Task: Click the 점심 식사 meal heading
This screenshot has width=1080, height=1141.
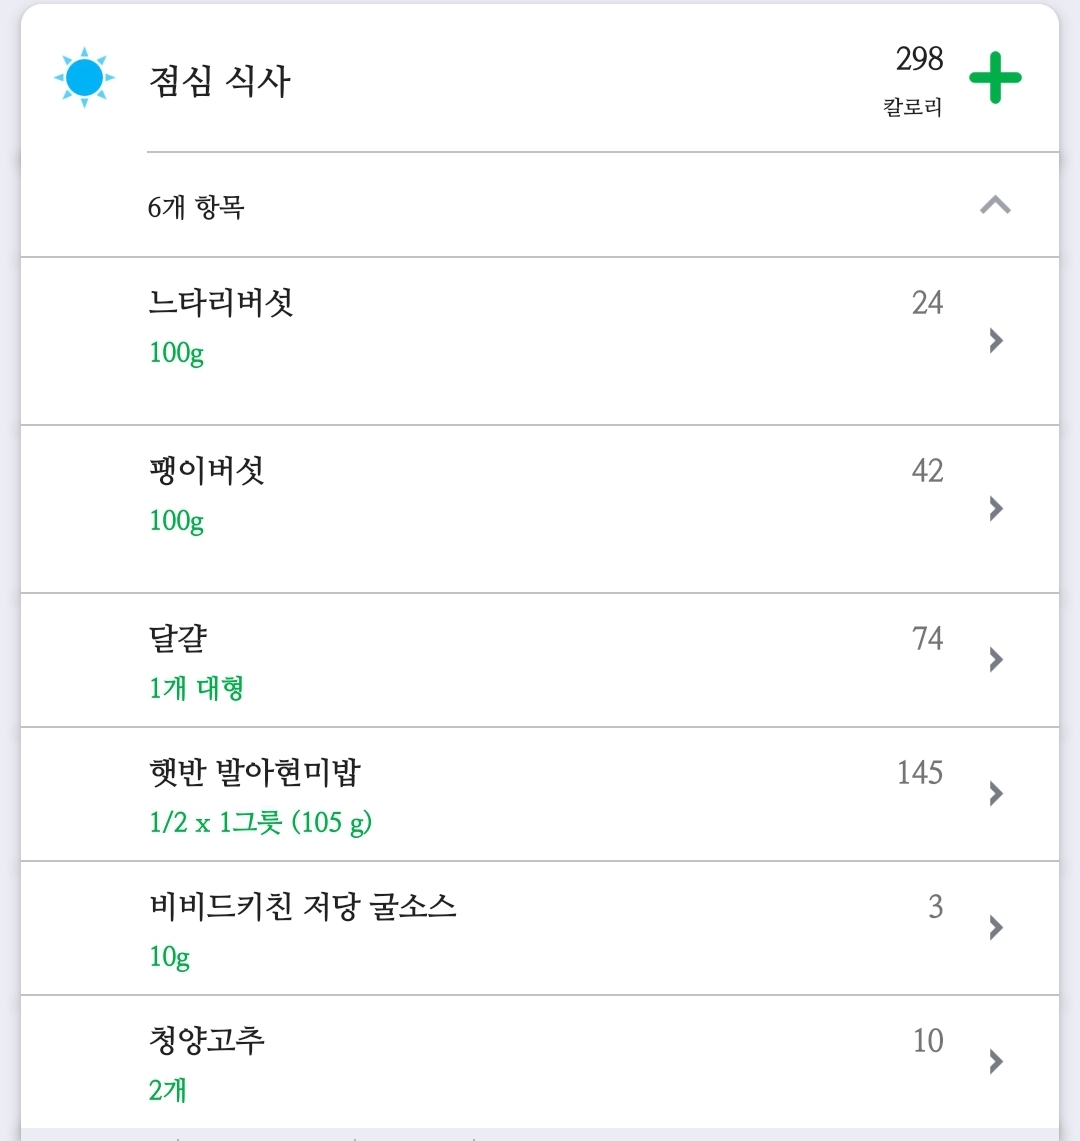Action: click(219, 80)
